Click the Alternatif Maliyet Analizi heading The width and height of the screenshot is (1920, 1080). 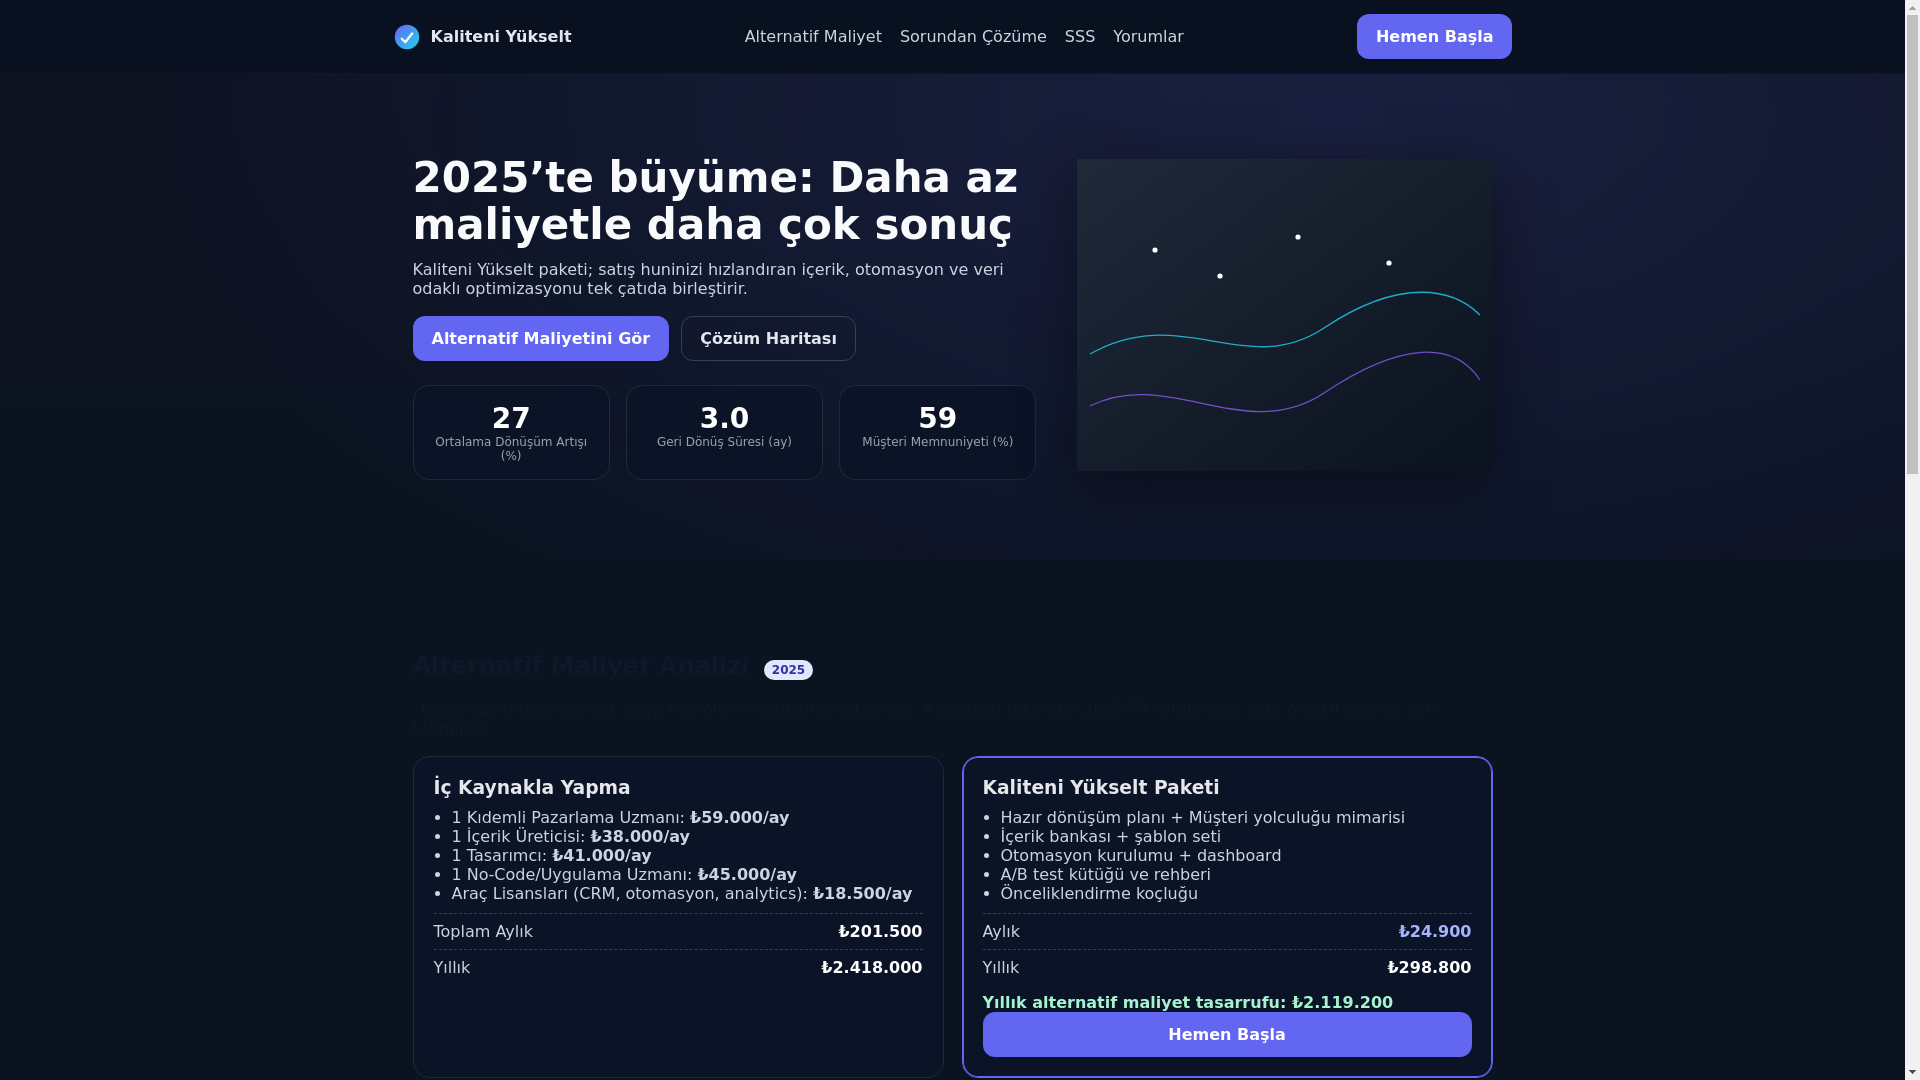tap(580, 666)
